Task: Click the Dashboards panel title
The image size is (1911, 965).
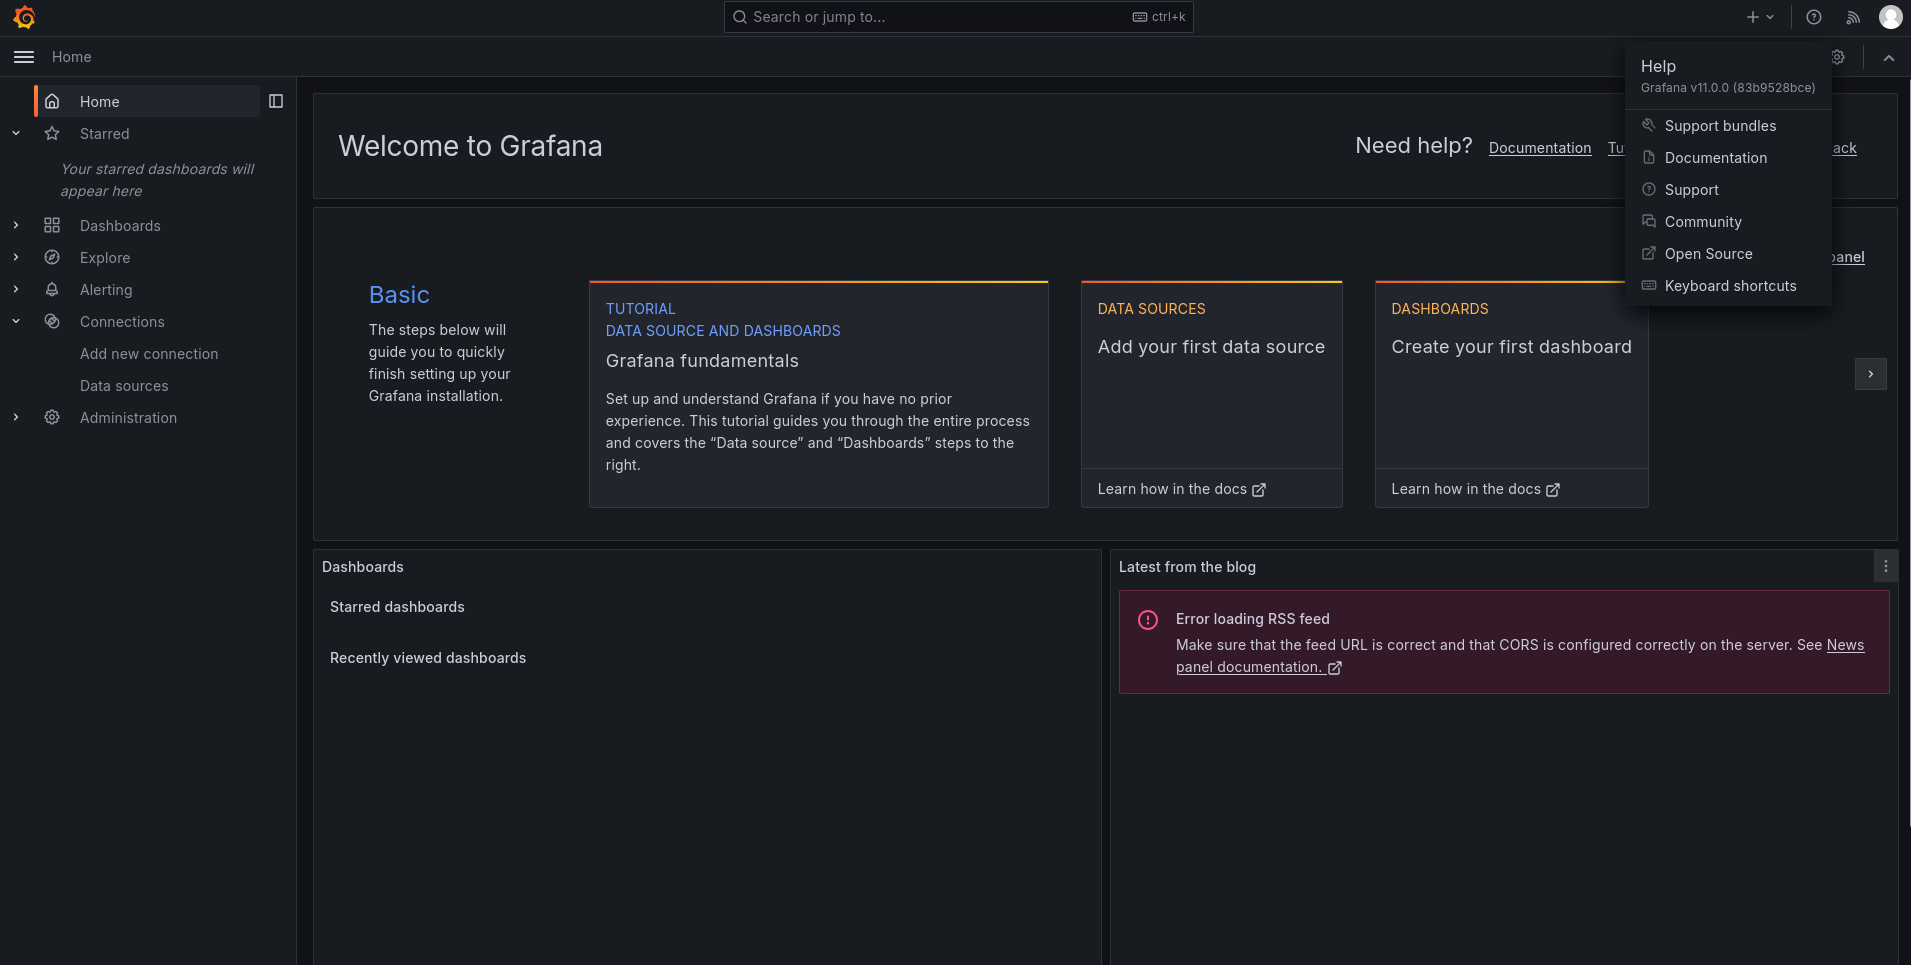Action: pyautogui.click(x=363, y=567)
